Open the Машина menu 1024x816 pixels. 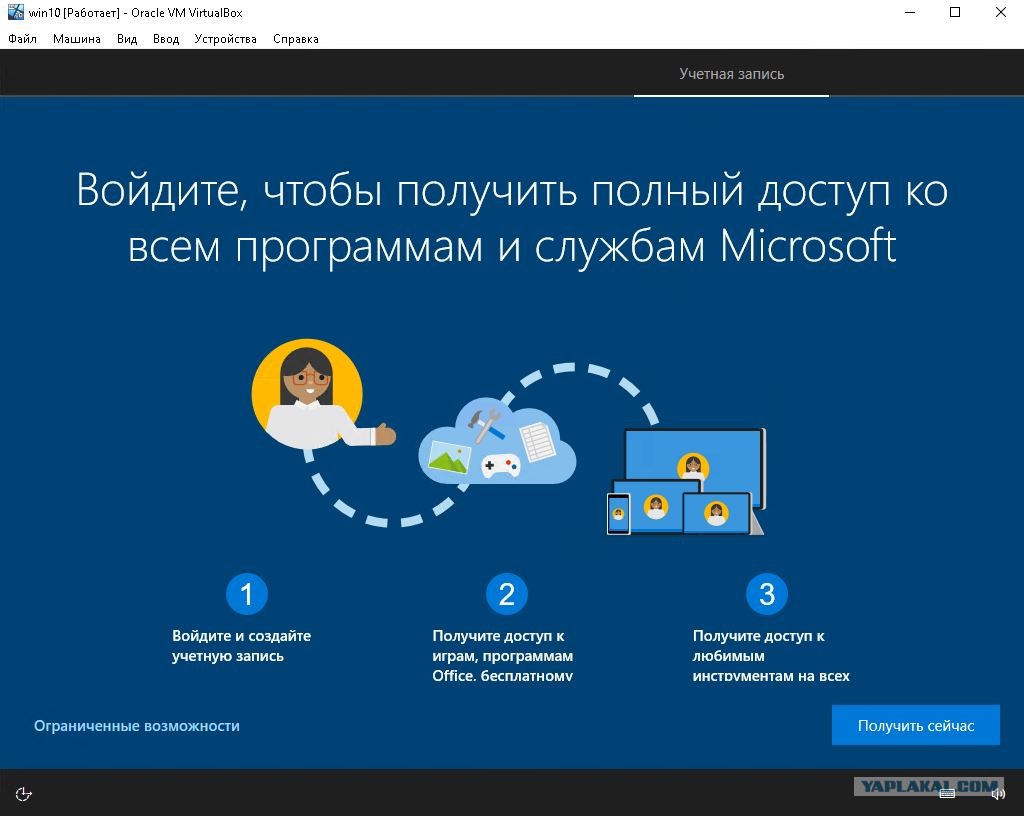pyautogui.click(x=76, y=39)
